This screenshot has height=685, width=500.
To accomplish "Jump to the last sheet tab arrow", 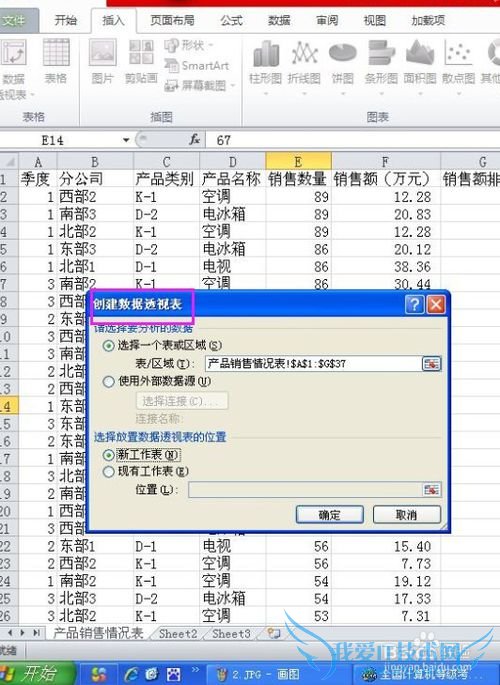I will coord(37,633).
